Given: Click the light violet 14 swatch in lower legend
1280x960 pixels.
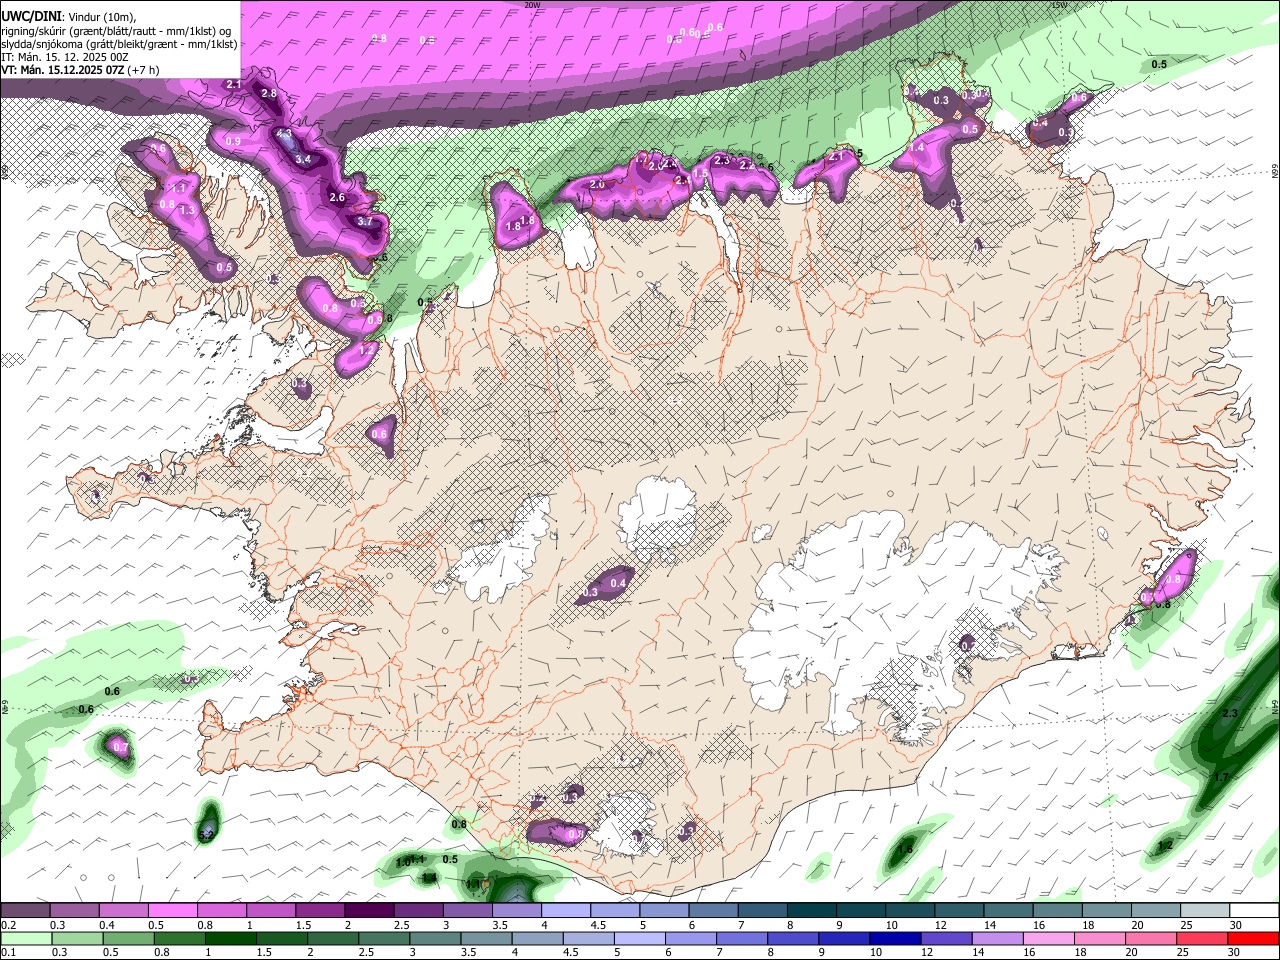Looking at the screenshot, I should pyautogui.click(x=997, y=938).
